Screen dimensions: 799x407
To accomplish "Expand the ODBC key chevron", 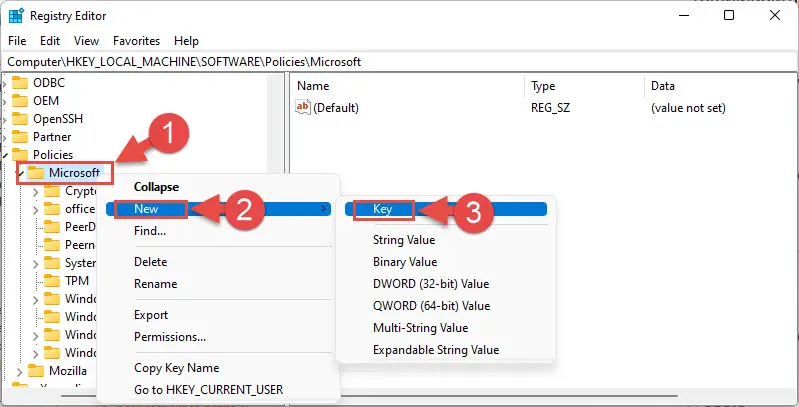I will coord(4,83).
